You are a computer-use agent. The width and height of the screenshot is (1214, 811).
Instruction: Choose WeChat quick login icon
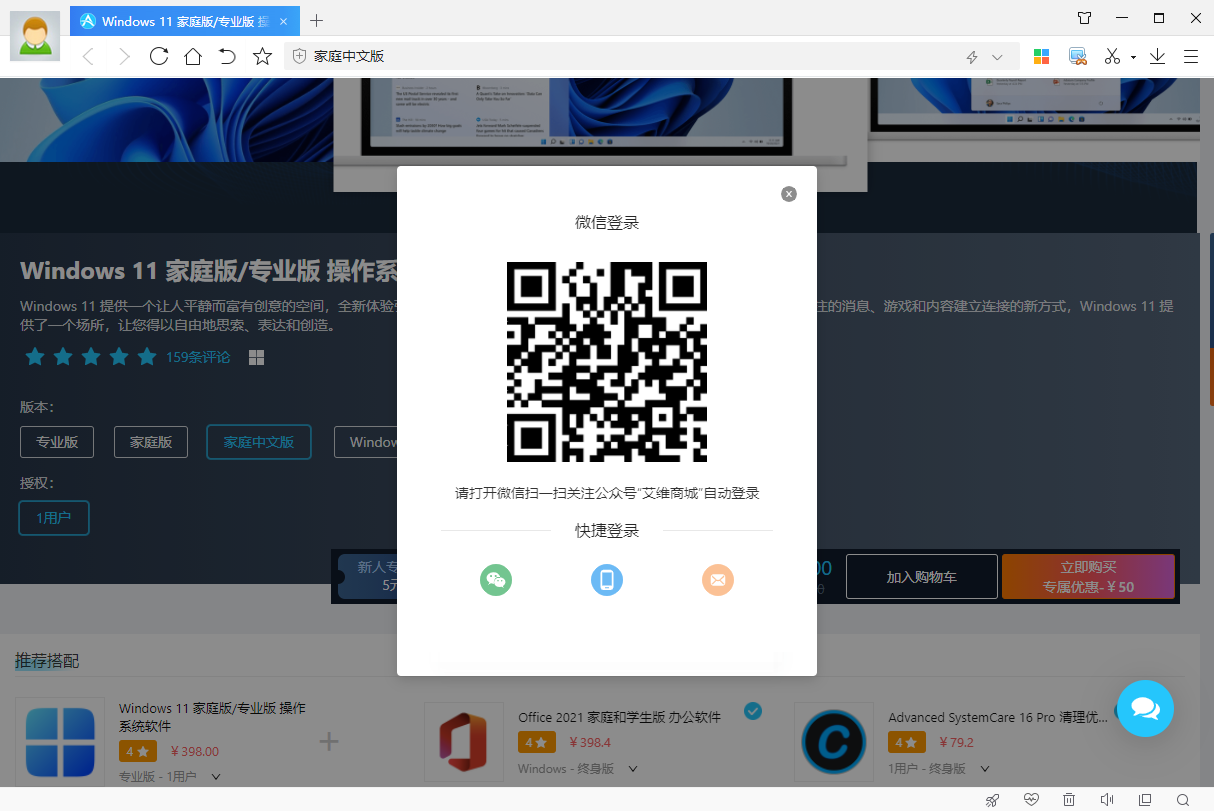(496, 580)
